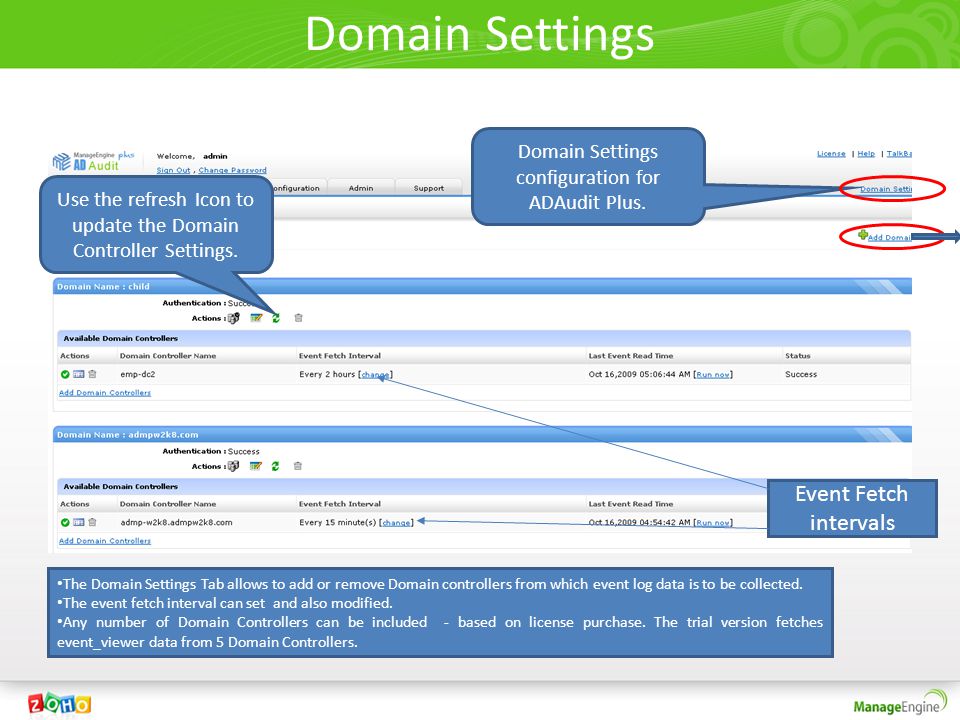Click the ManageEngine logo on the slide

click(x=900, y=703)
